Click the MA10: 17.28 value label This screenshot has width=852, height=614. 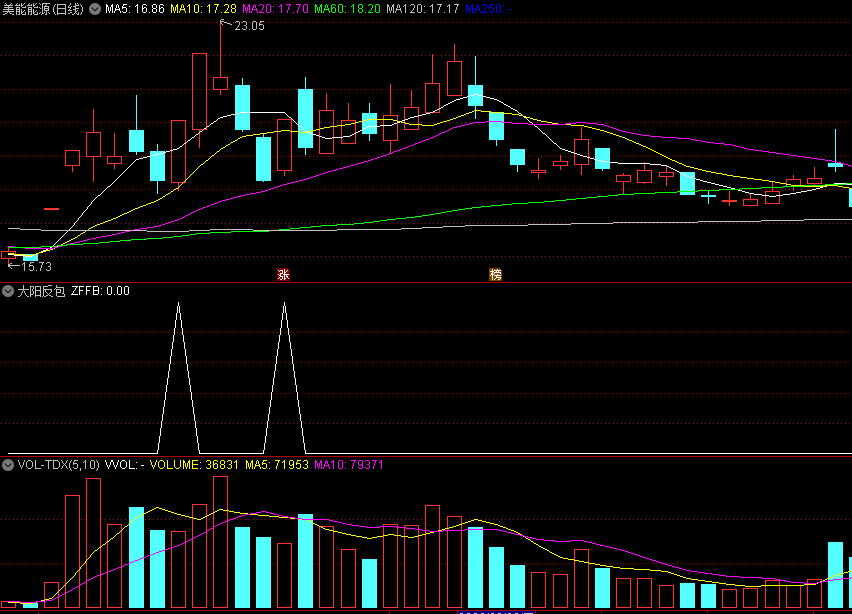click(203, 9)
